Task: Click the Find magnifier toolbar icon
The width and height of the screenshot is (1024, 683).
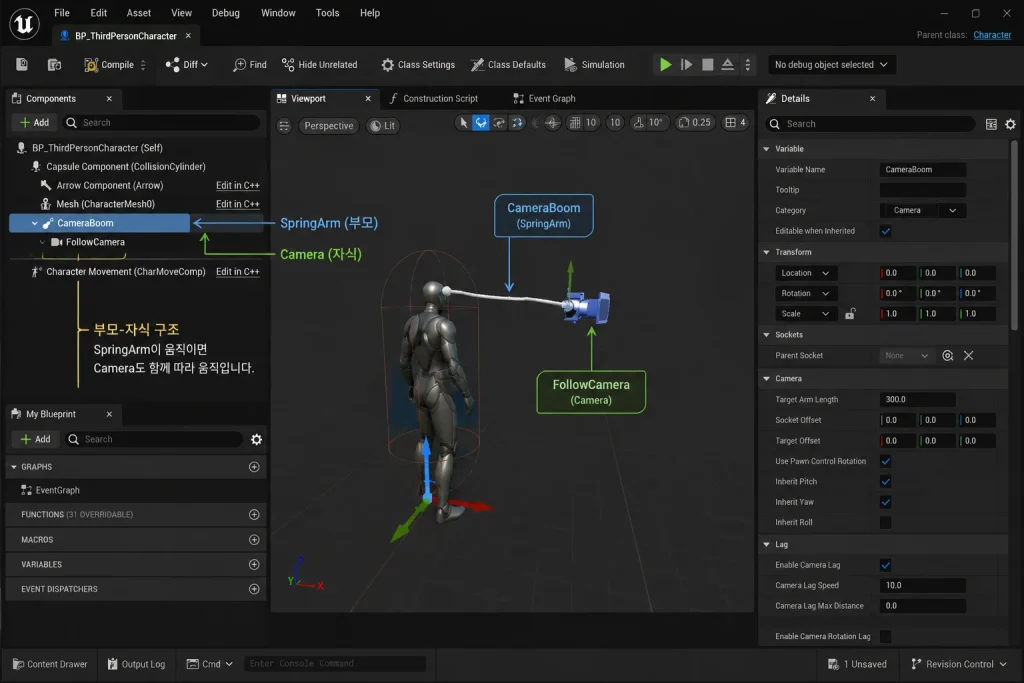Action: (240, 65)
